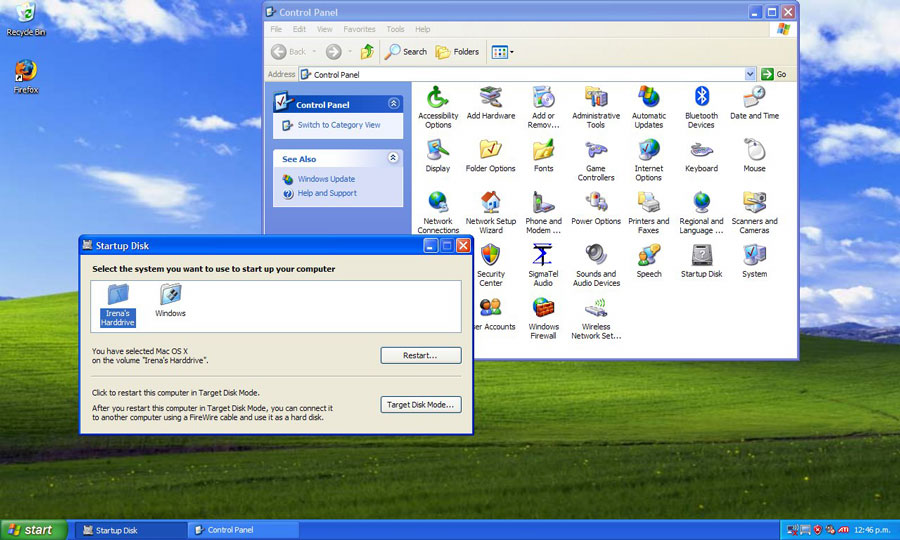Image resolution: width=900 pixels, height=540 pixels.
Task: Open the Display settings icon
Action: click(437, 156)
